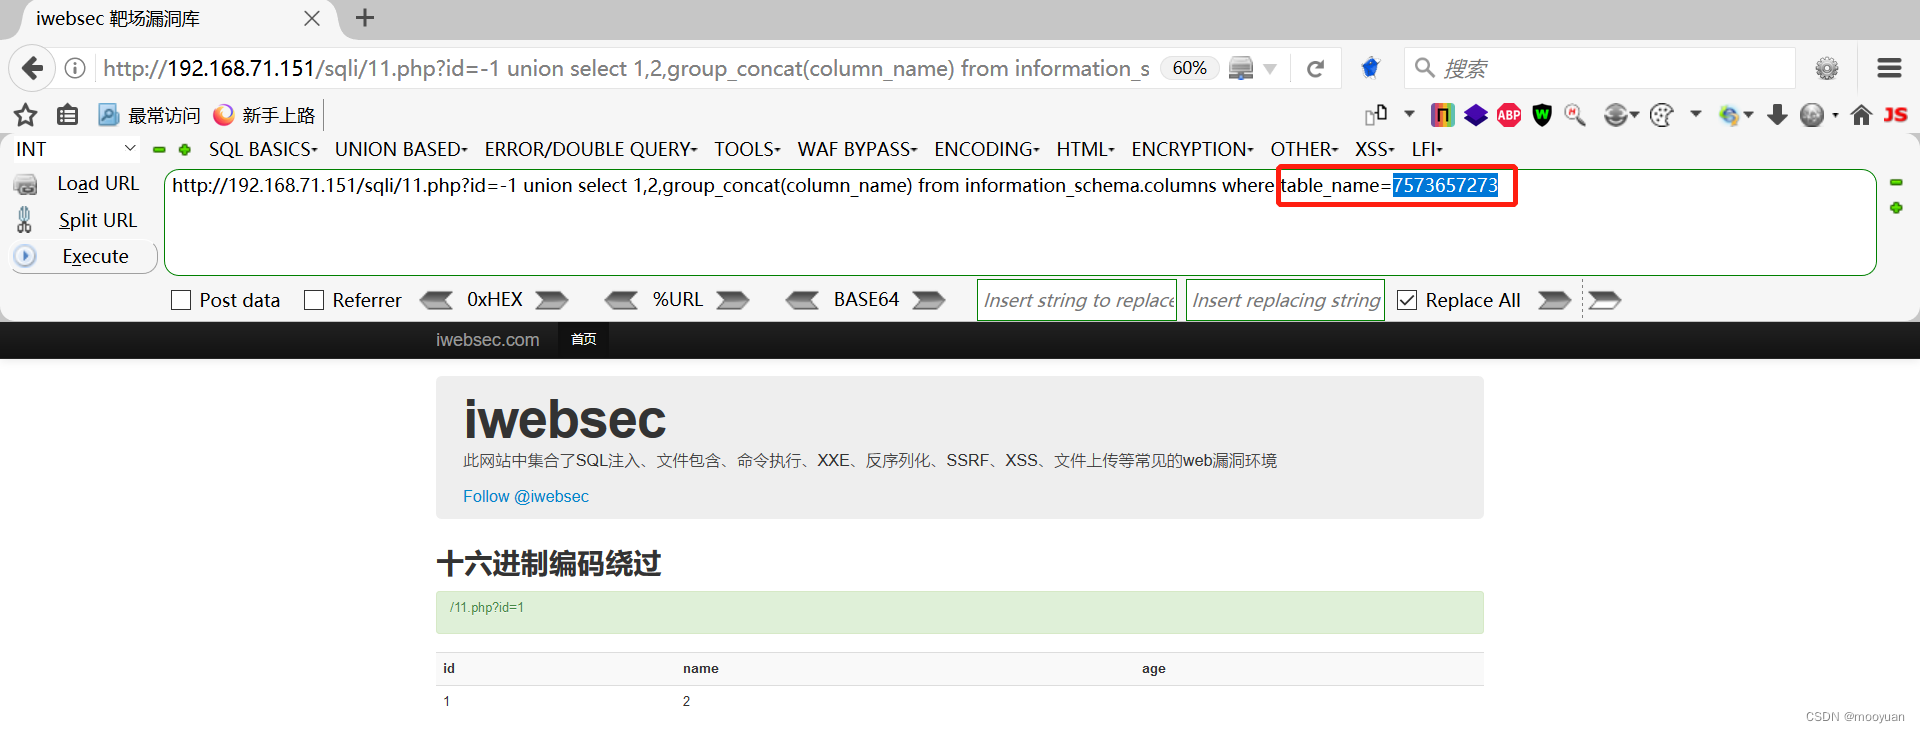Open the cookie manager extension icon
Viewport: 1920px width, 733px height.
(1661, 115)
